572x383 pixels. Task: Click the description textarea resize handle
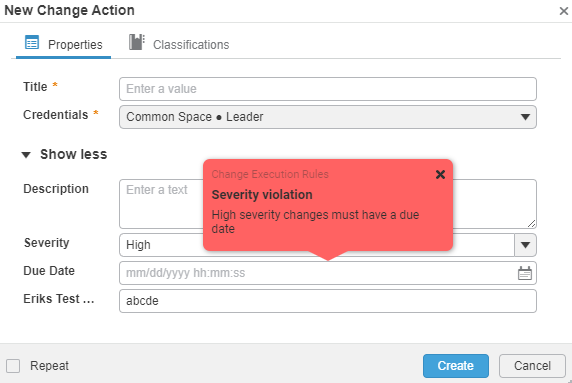point(532,224)
